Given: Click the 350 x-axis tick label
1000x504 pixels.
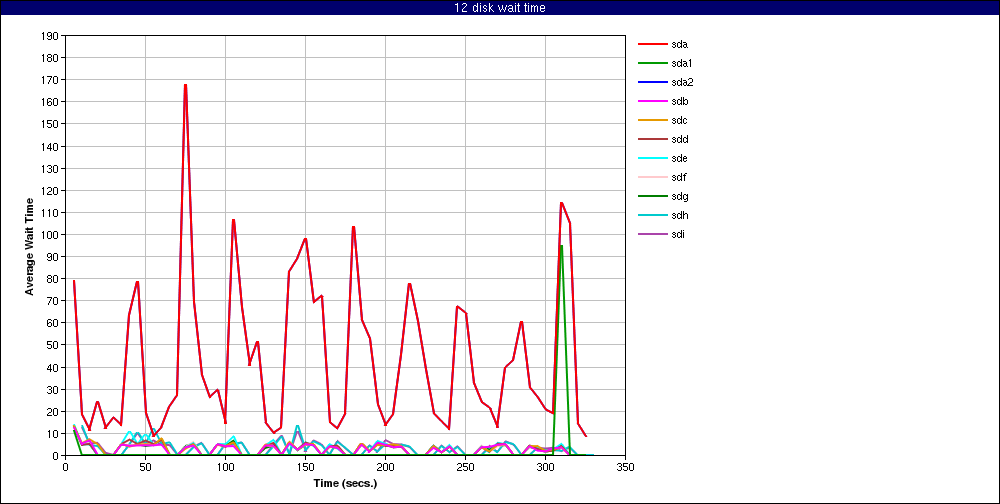Looking at the screenshot, I should click(x=625, y=467).
